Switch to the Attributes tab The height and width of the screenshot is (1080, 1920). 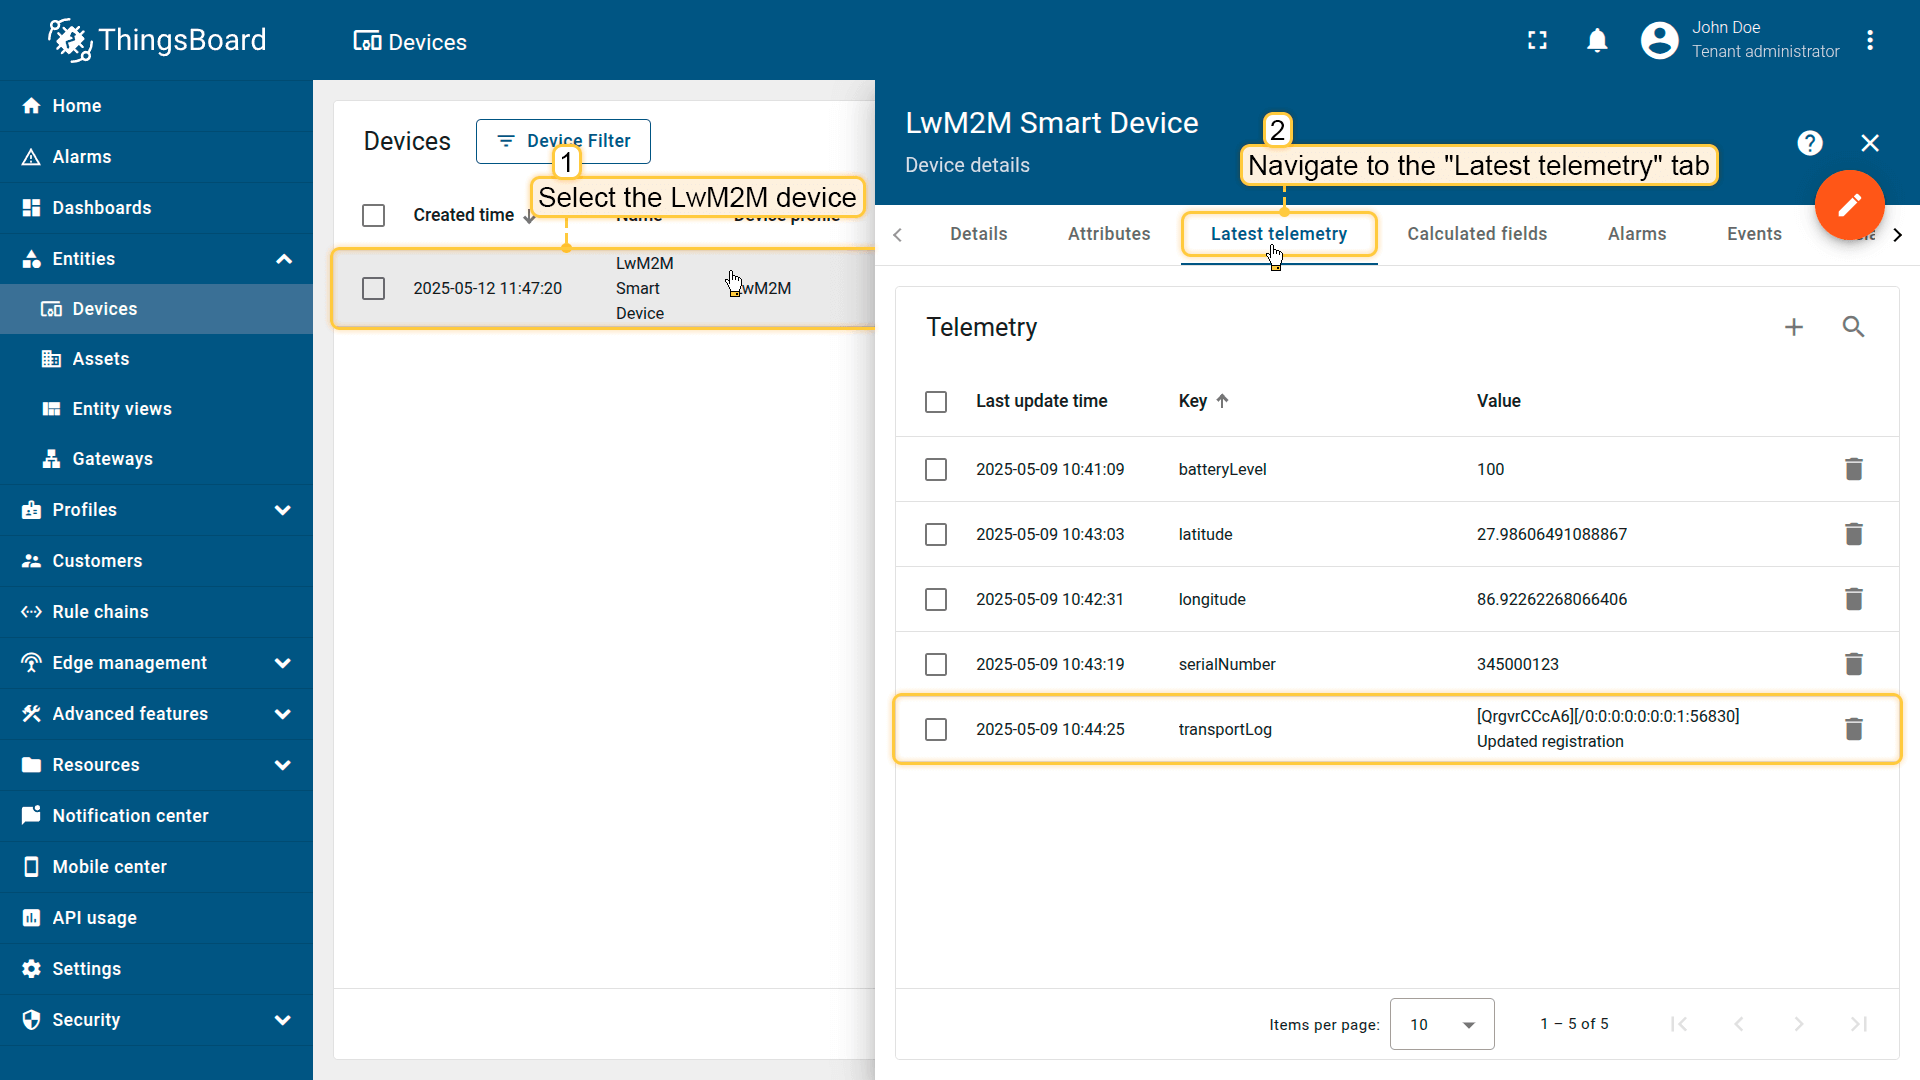click(x=1108, y=234)
